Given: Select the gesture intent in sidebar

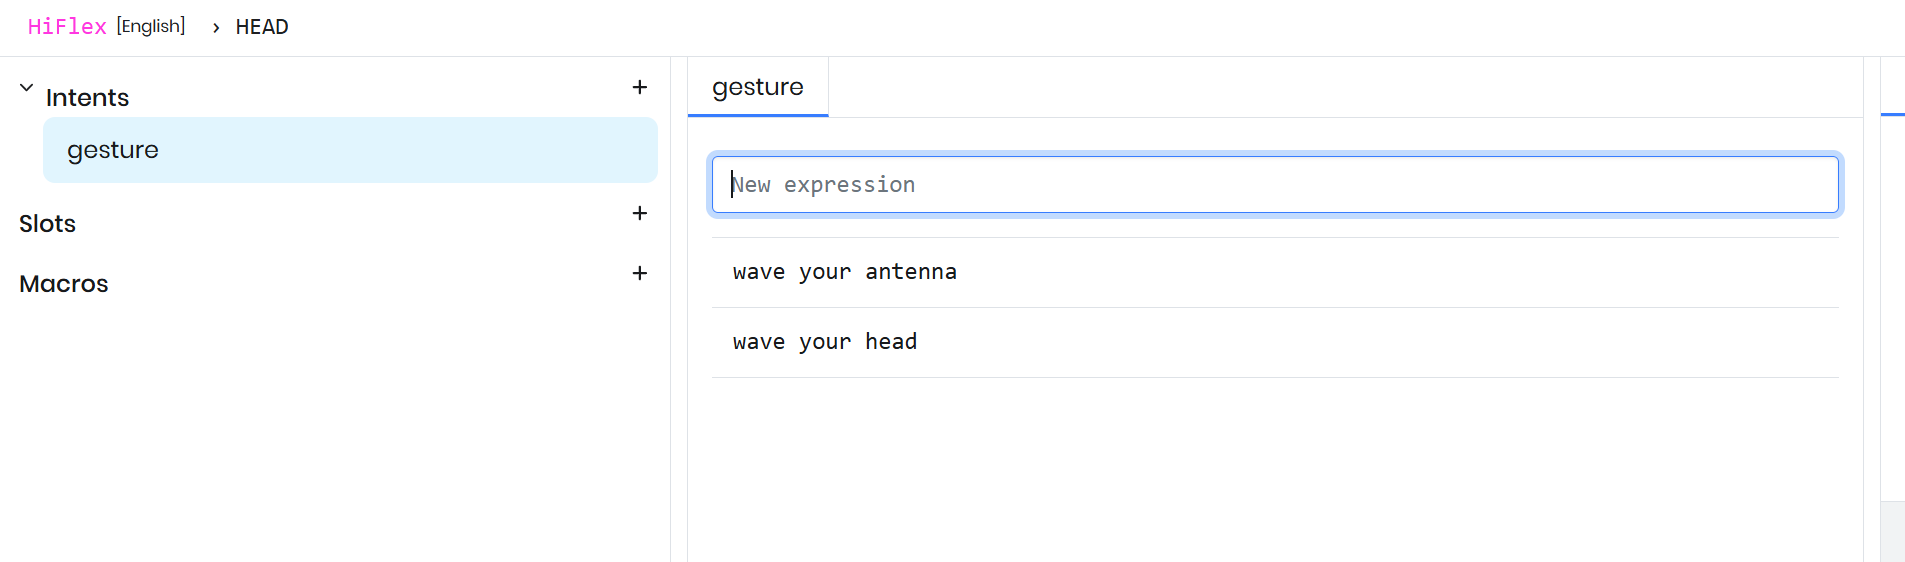Looking at the screenshot, I should [350, 150].
